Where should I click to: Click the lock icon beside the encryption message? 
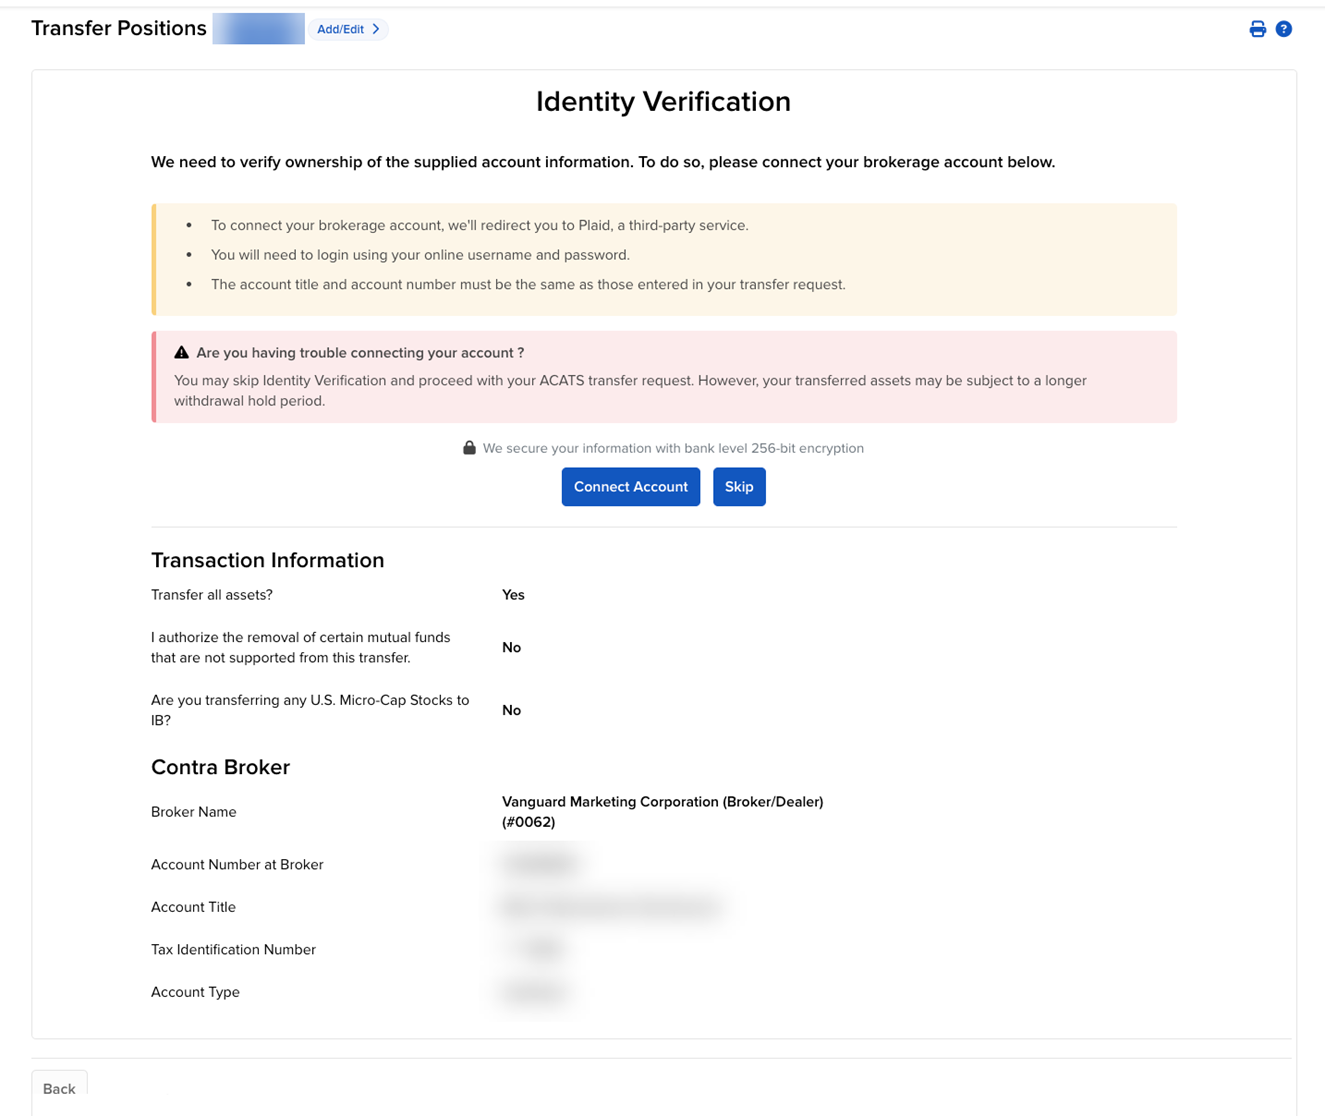[469, 447]
